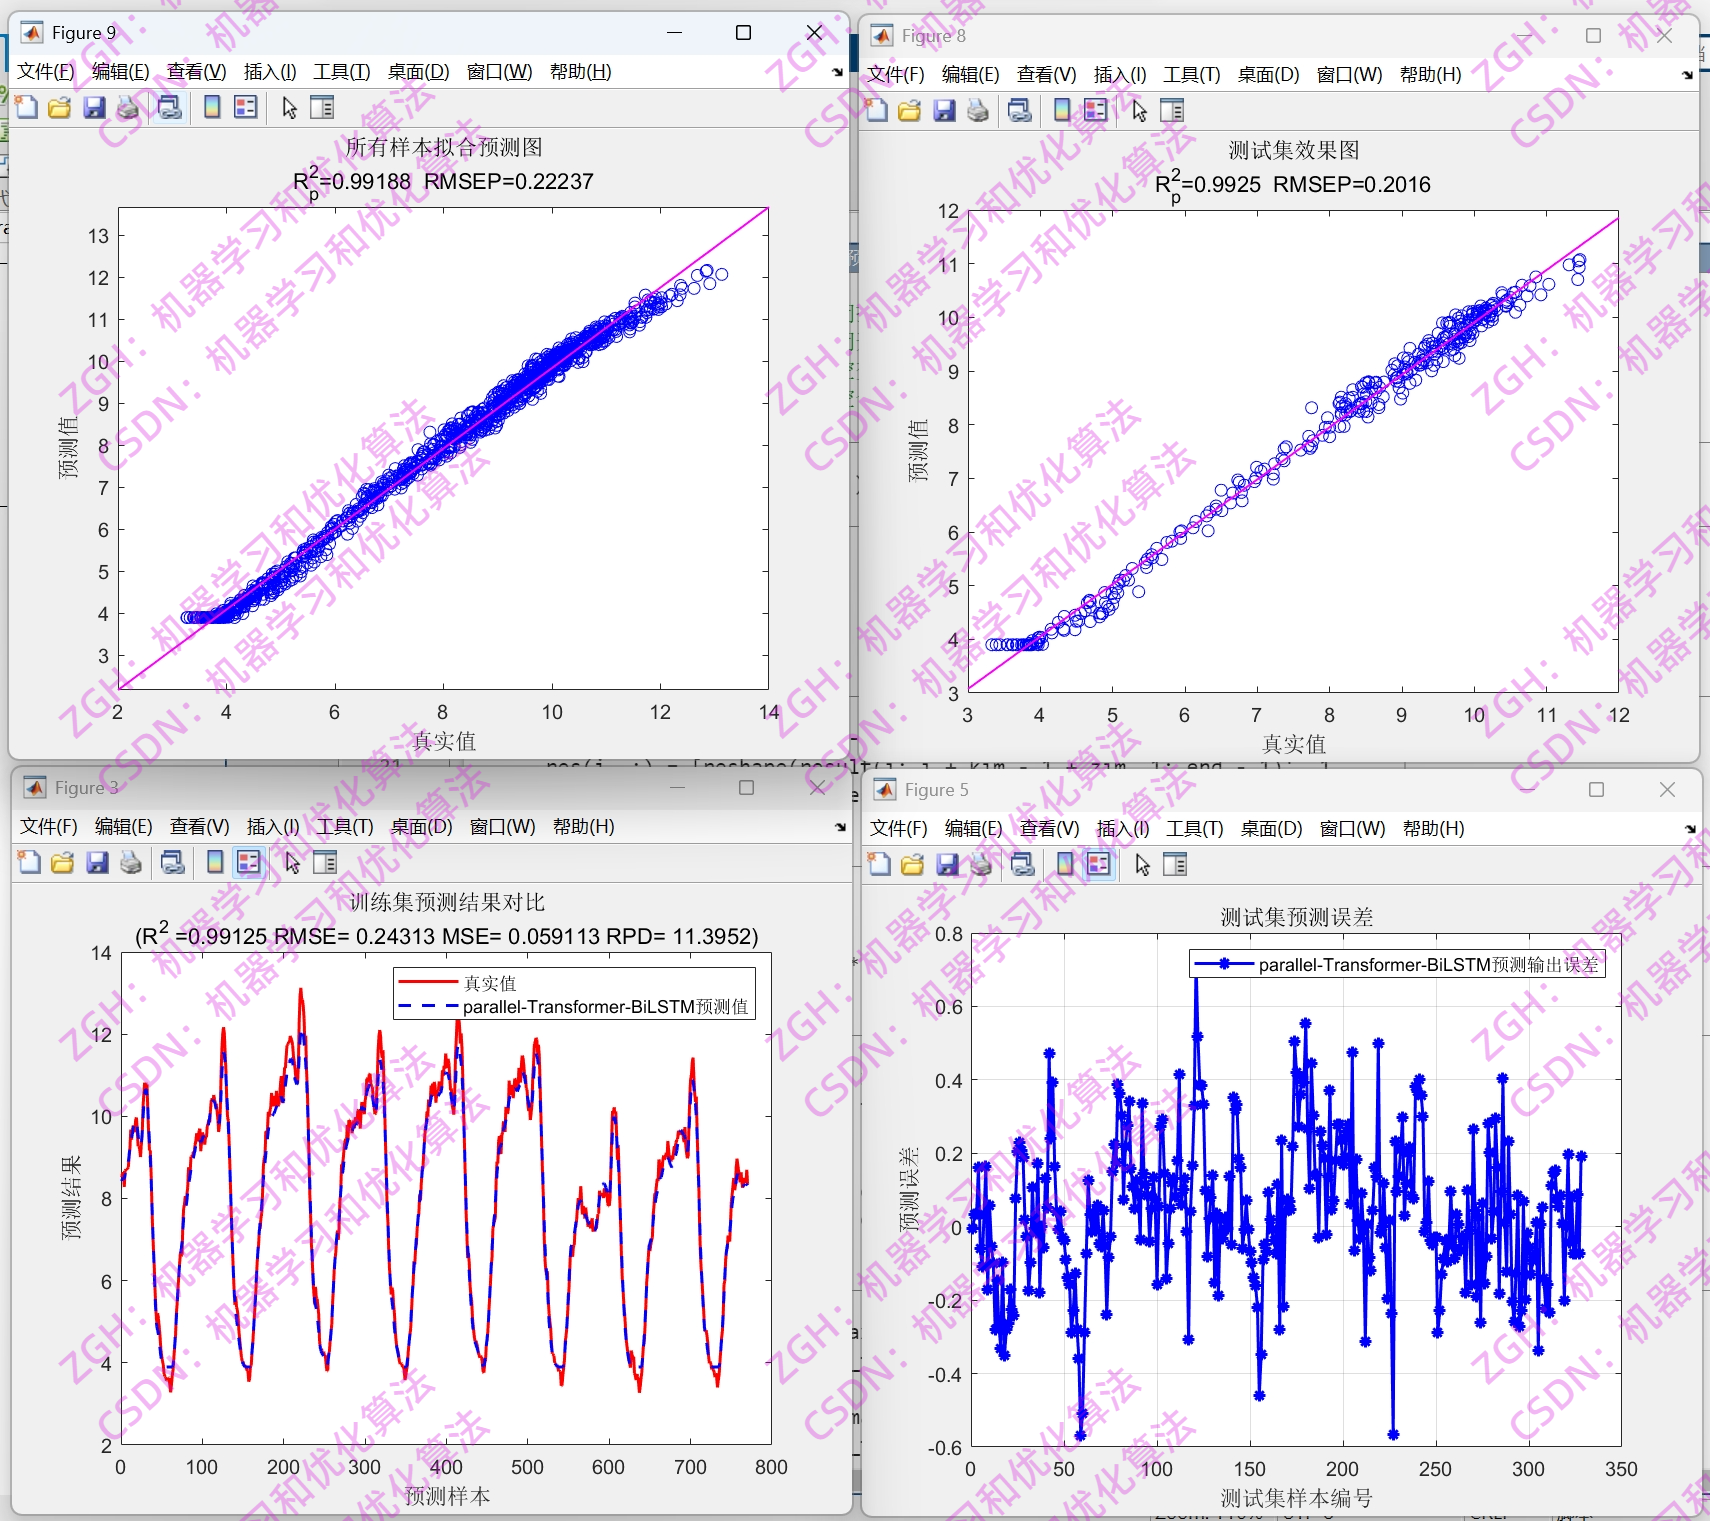This screenshot has width=1710, height=1521.
Task: Toggle Edit Plot mode in Figure 5
Action: pyautogui.click(x=1141, y=864)
